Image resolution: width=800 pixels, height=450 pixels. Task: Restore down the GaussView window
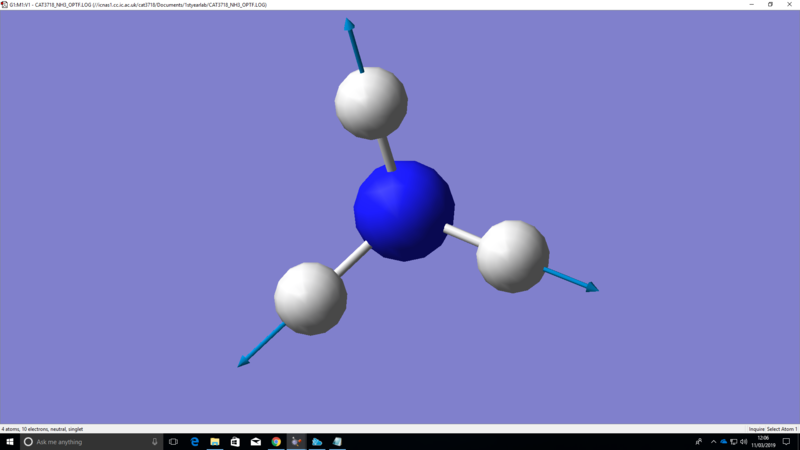coord(770,5)
